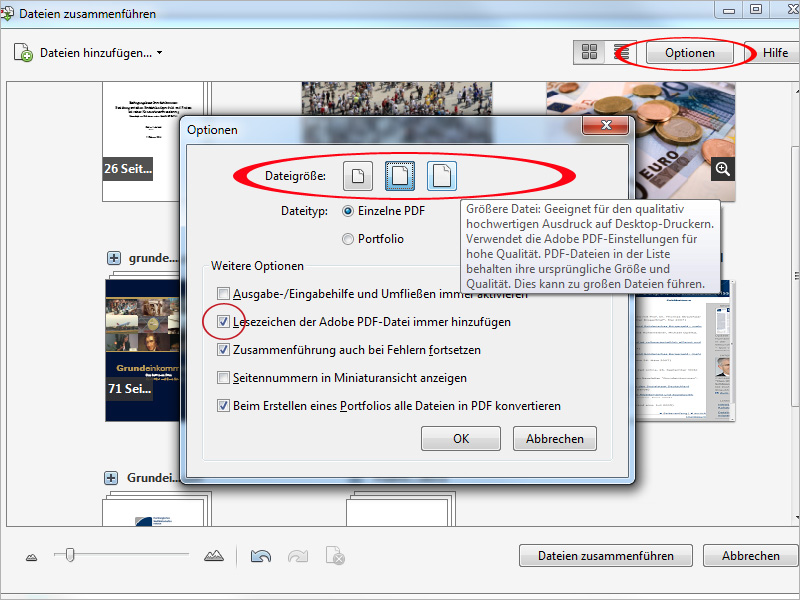800x600 pixels.
Task: Select the 71 Seiten Grundeinkommen thumbnail
Action: point(143,350)
